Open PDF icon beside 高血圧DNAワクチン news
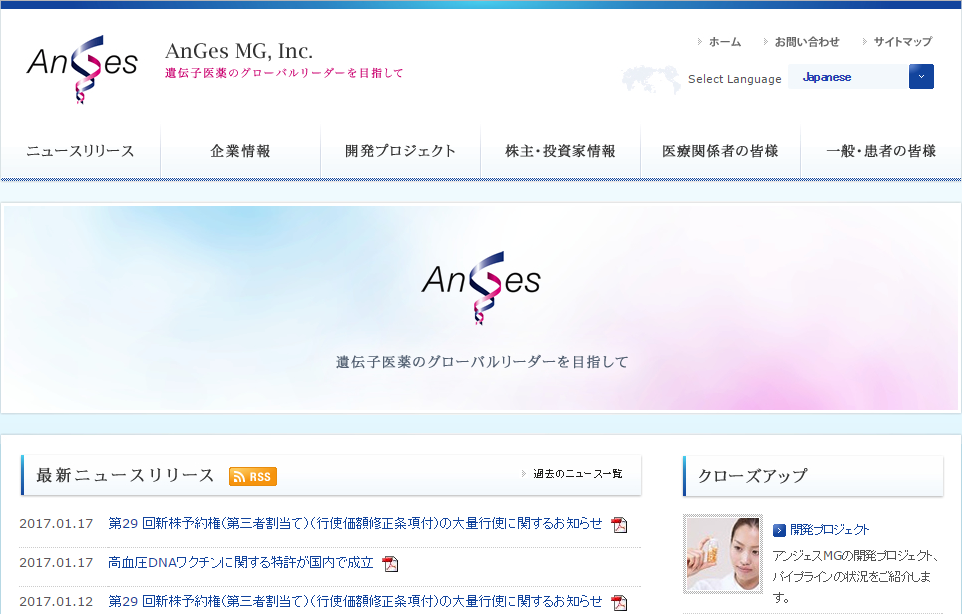Screen dimensions: 962x614 (390, 563)
